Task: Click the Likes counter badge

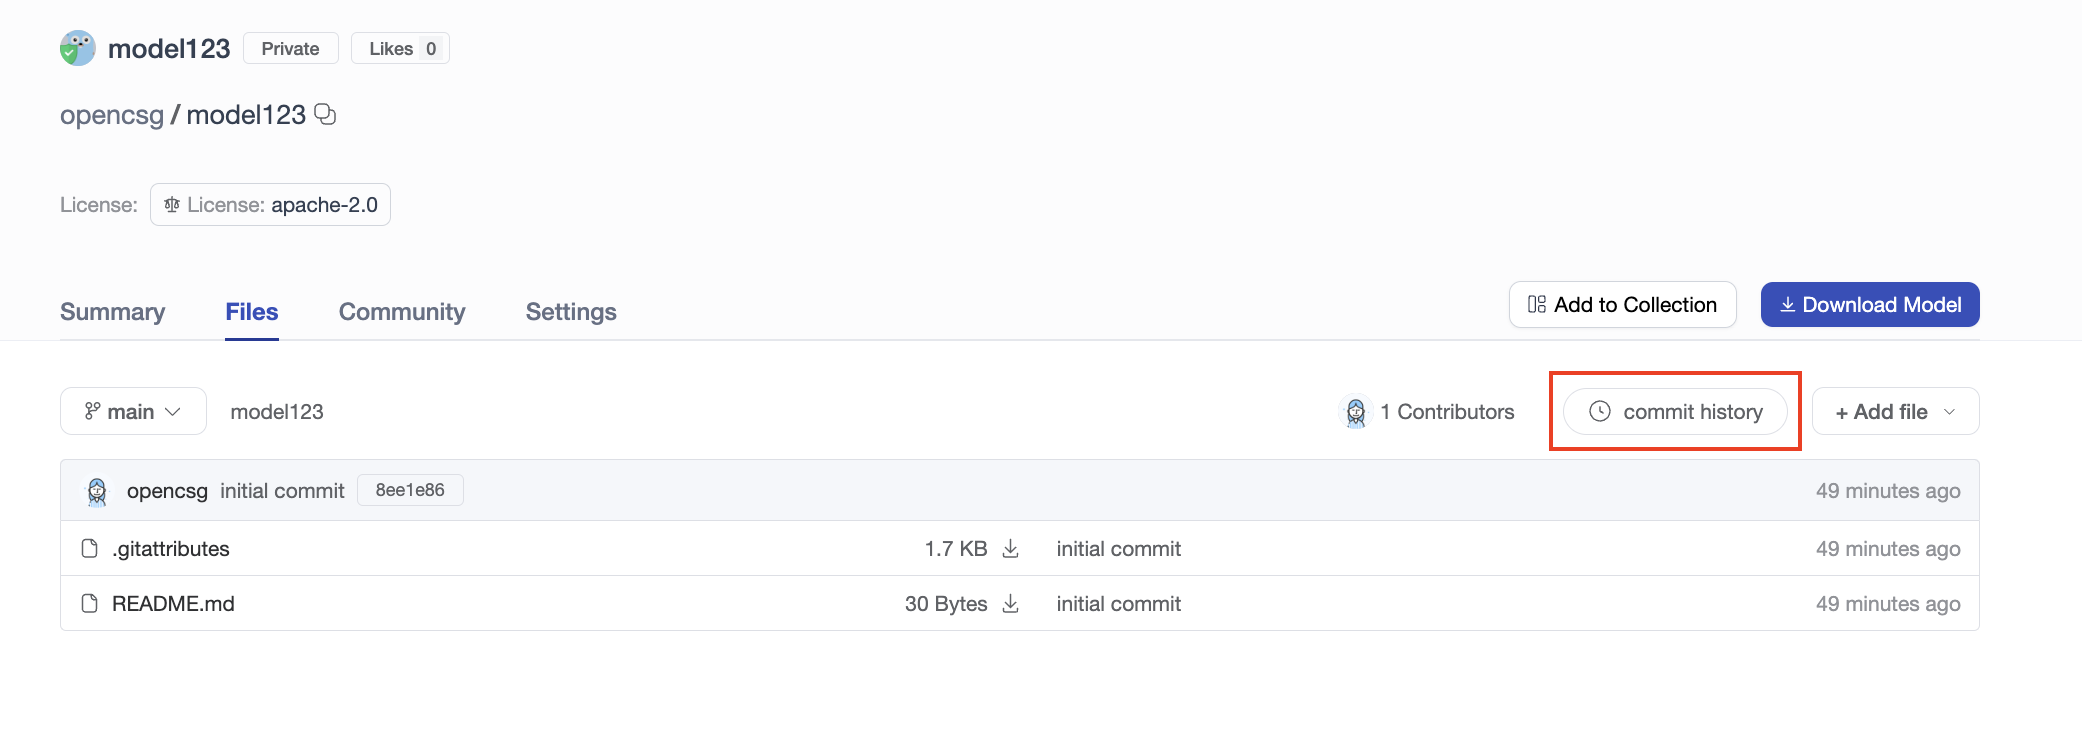Action: [x=400, y=49]
